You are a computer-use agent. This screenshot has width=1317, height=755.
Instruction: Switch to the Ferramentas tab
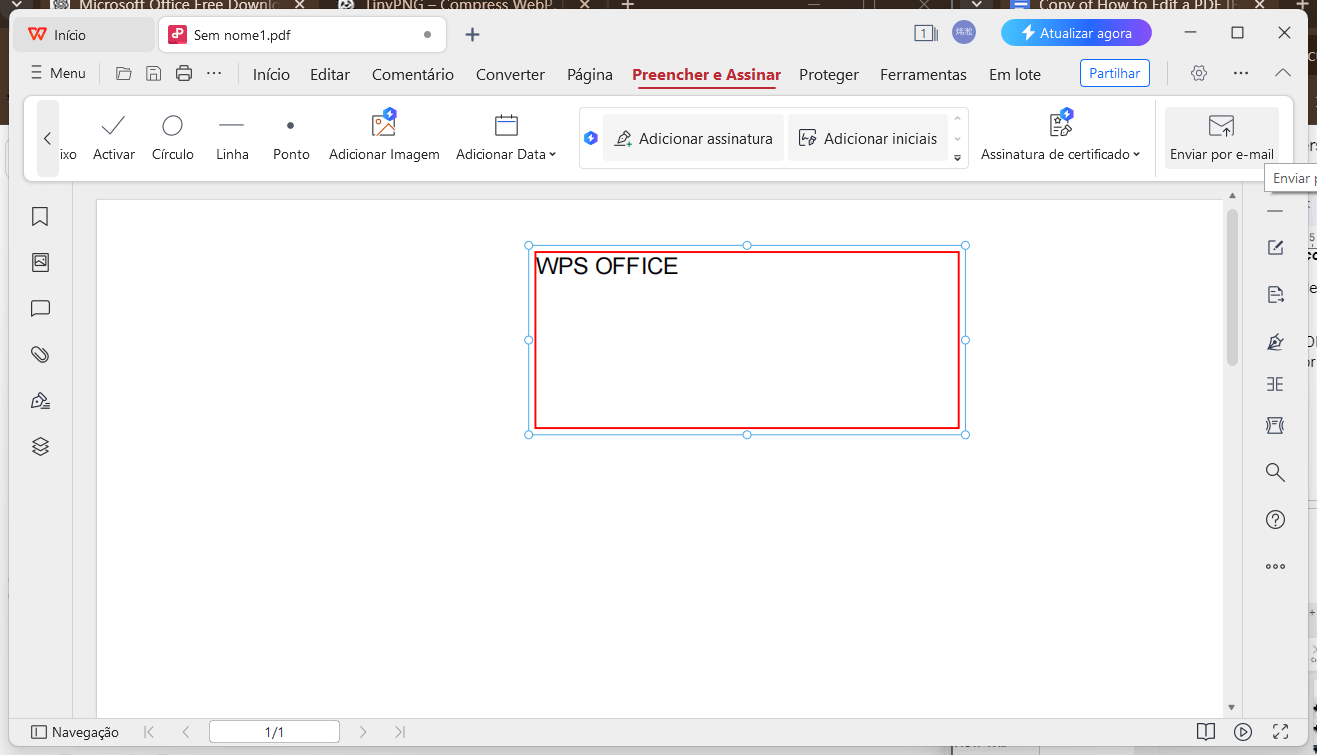pyautogui.click(x=923, y=74)
